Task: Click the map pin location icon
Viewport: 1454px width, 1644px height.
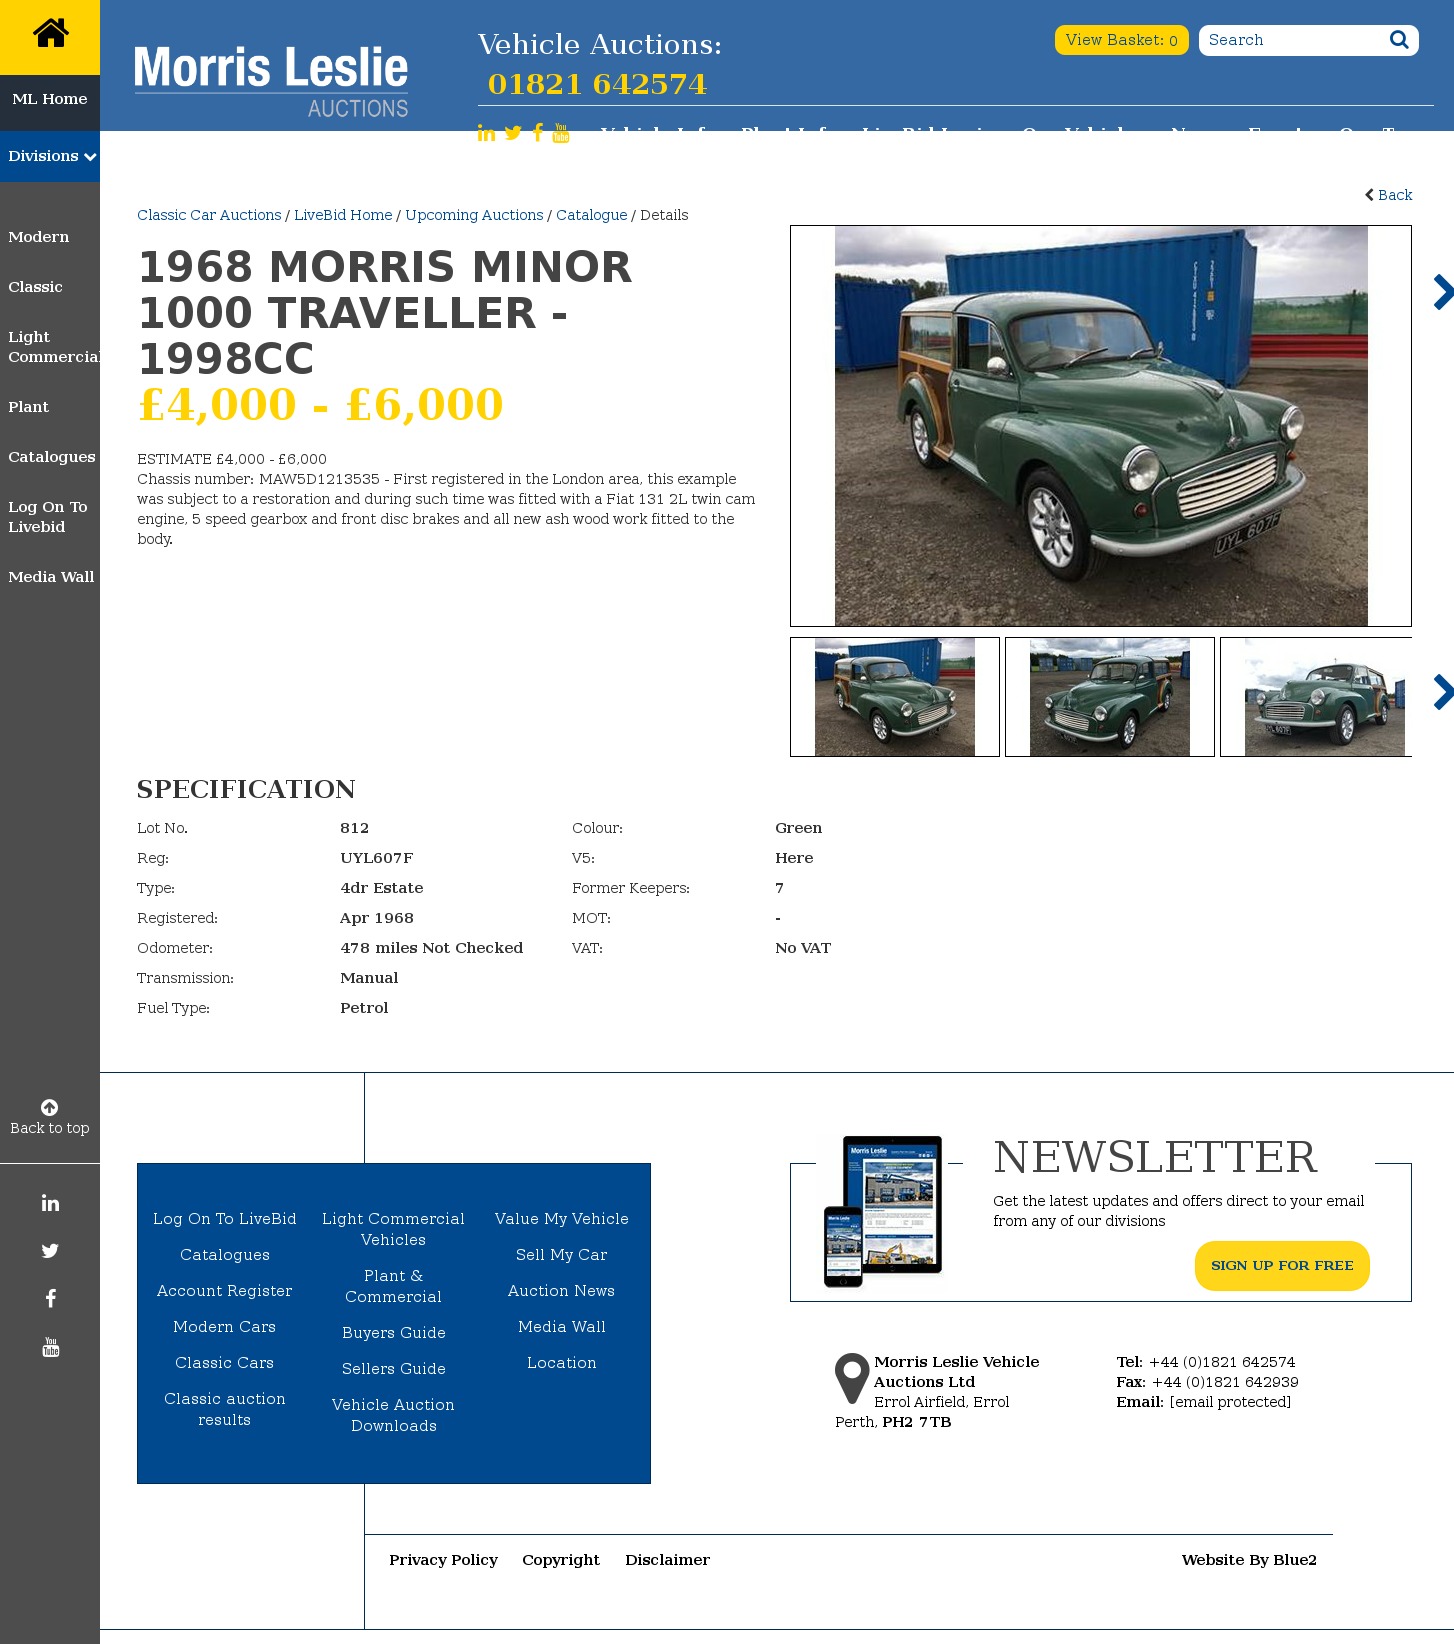Action: pos(852,1378)
